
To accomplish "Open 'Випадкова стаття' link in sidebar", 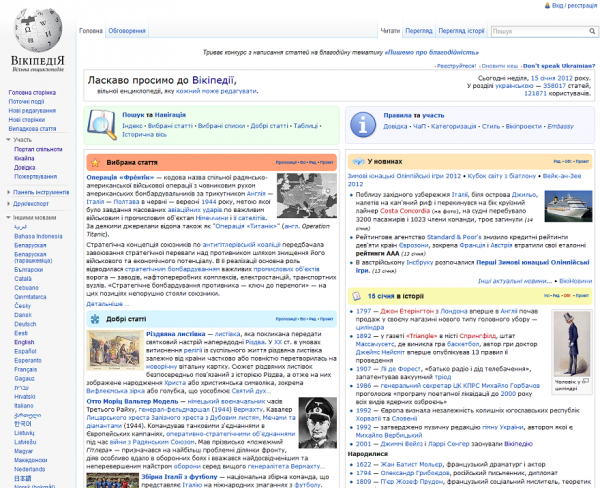I will pos(32,129).
